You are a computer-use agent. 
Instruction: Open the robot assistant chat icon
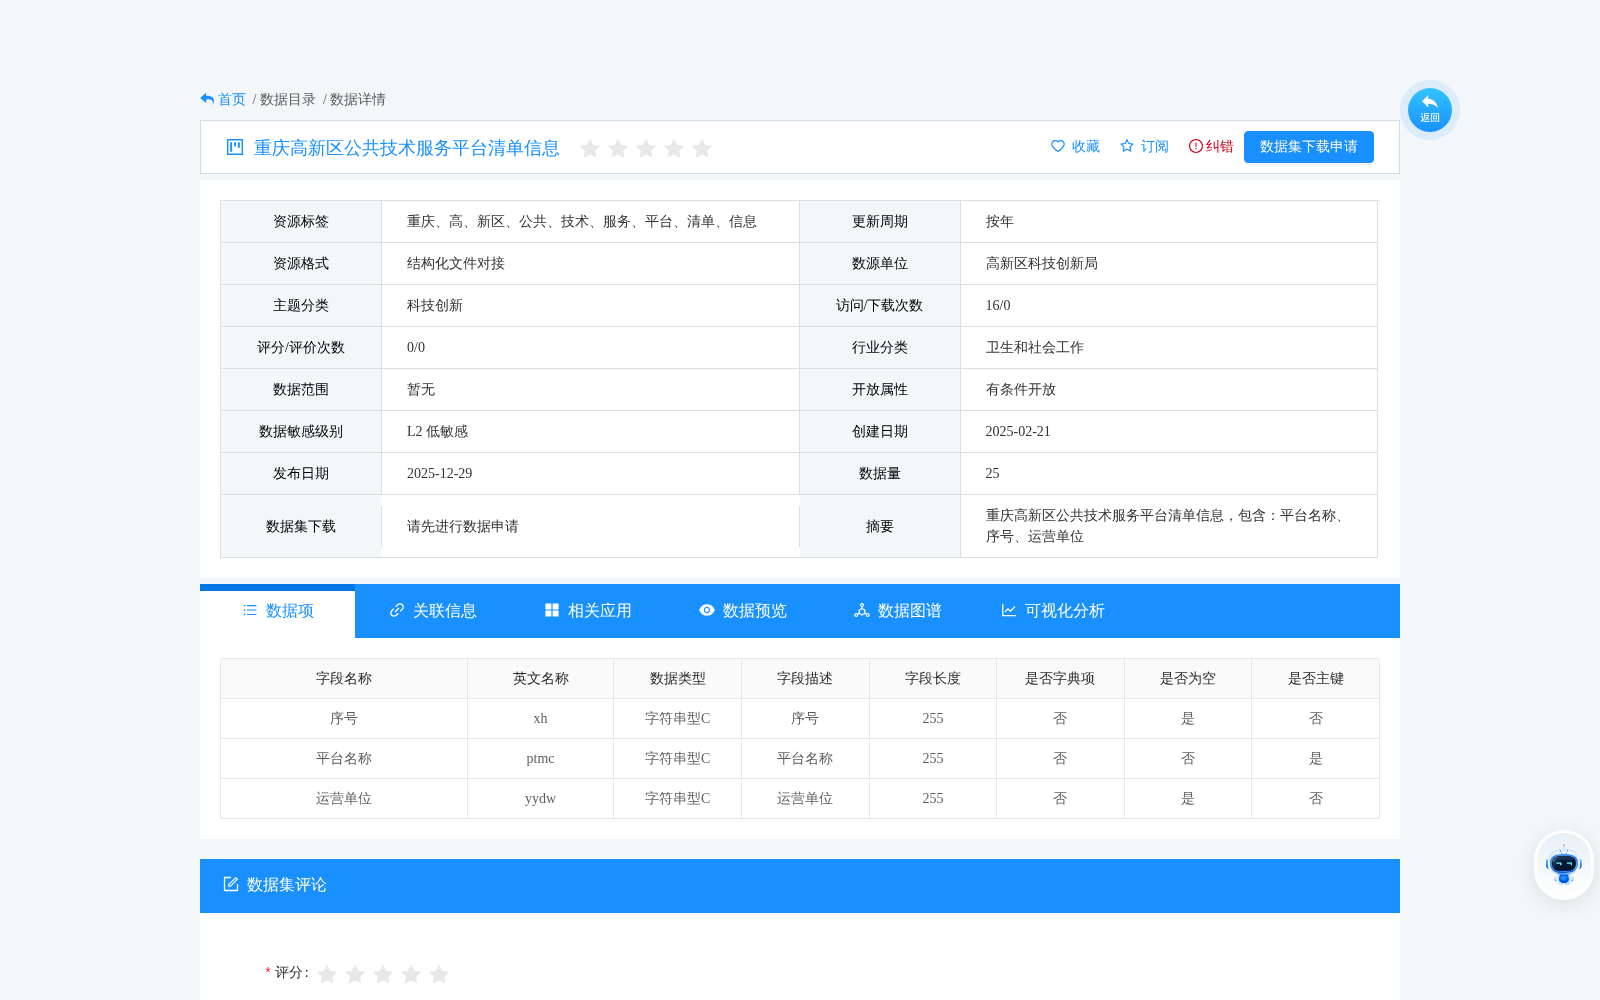click(x=1564, y=865)
